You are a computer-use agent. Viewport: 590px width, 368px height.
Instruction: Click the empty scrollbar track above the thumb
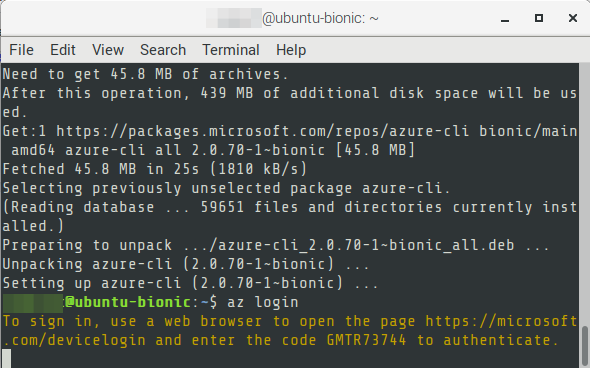(584, 194)
